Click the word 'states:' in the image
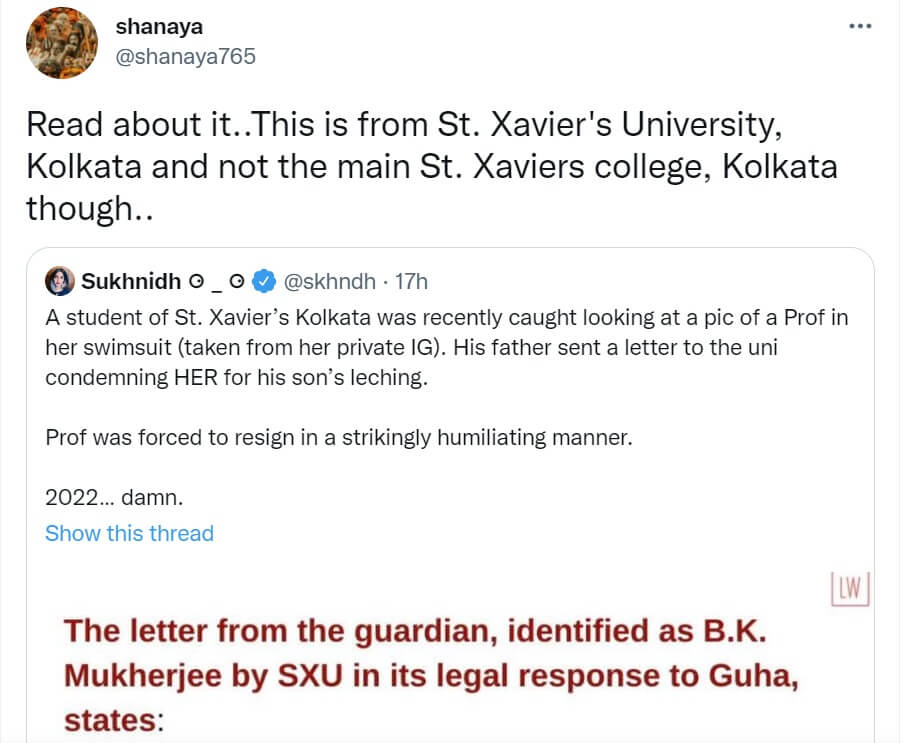This screenshot has height=743, width=903. point(113,720)
